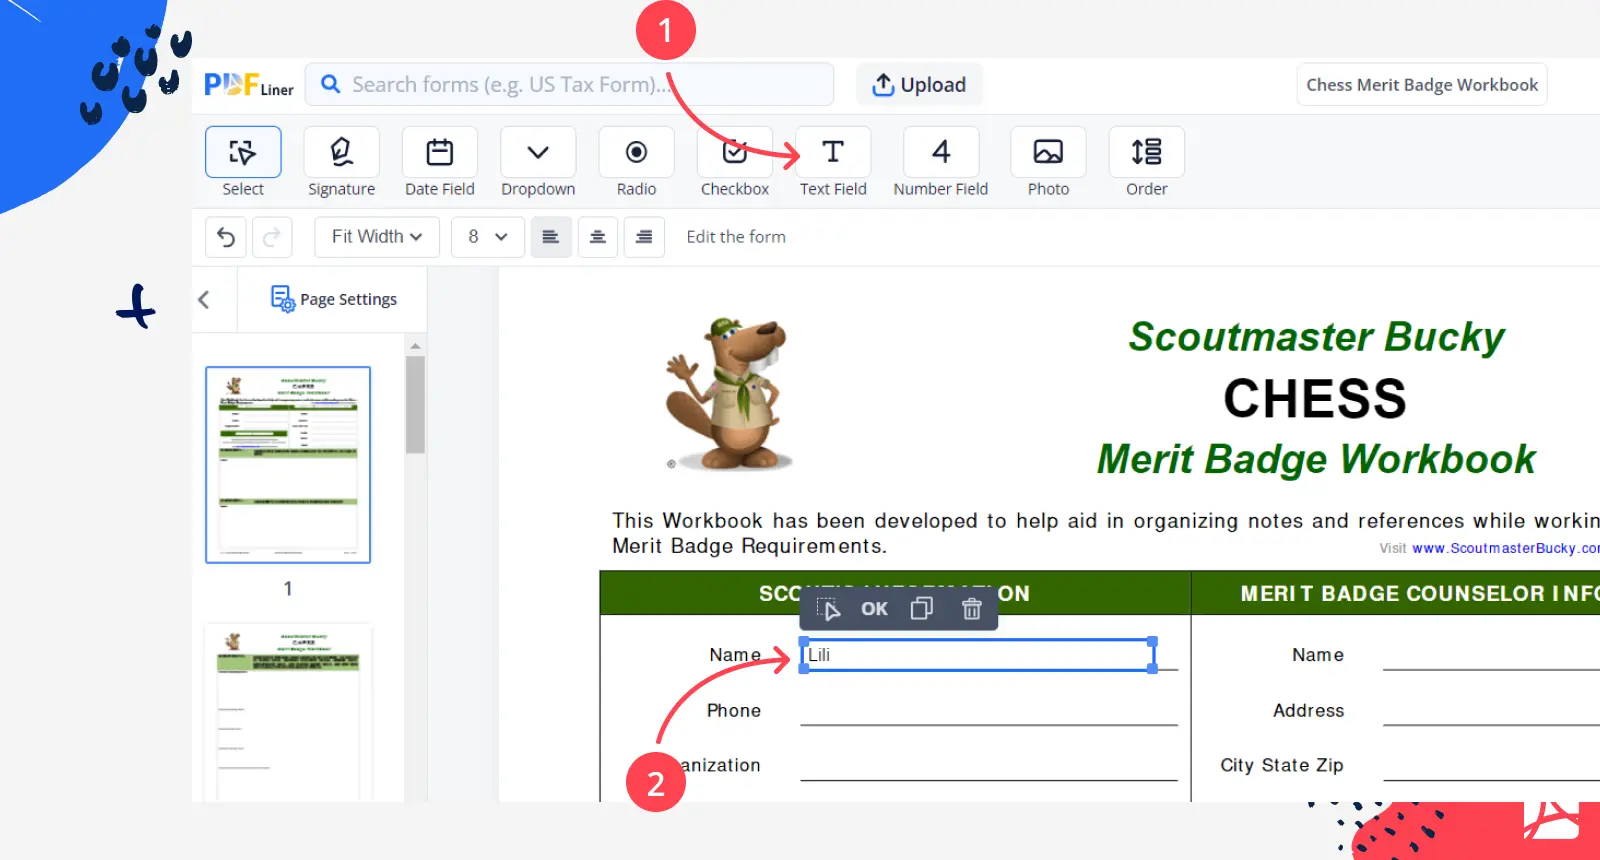This screenshot has height=860, width=1600.
Task: Click the thumbnail panel scrollbar
Action: point(415,405)
